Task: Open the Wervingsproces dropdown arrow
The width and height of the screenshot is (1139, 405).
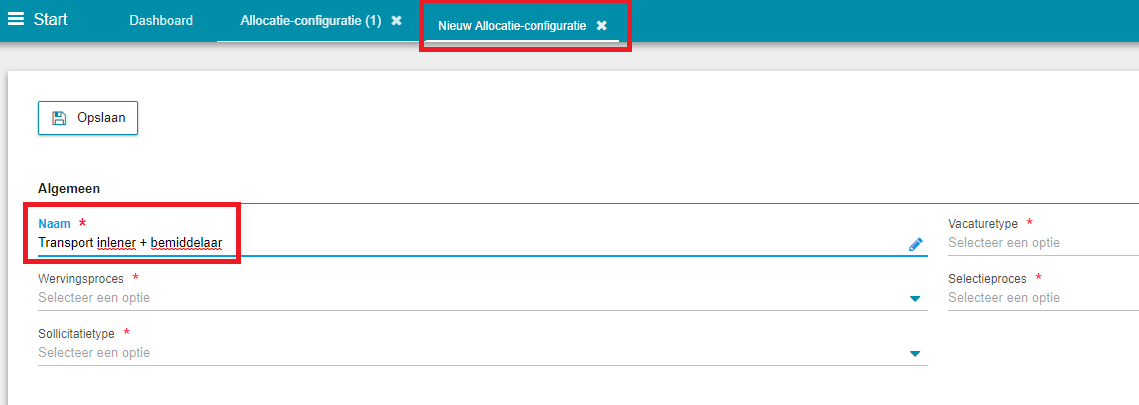Action: click(x=915, y=299)
